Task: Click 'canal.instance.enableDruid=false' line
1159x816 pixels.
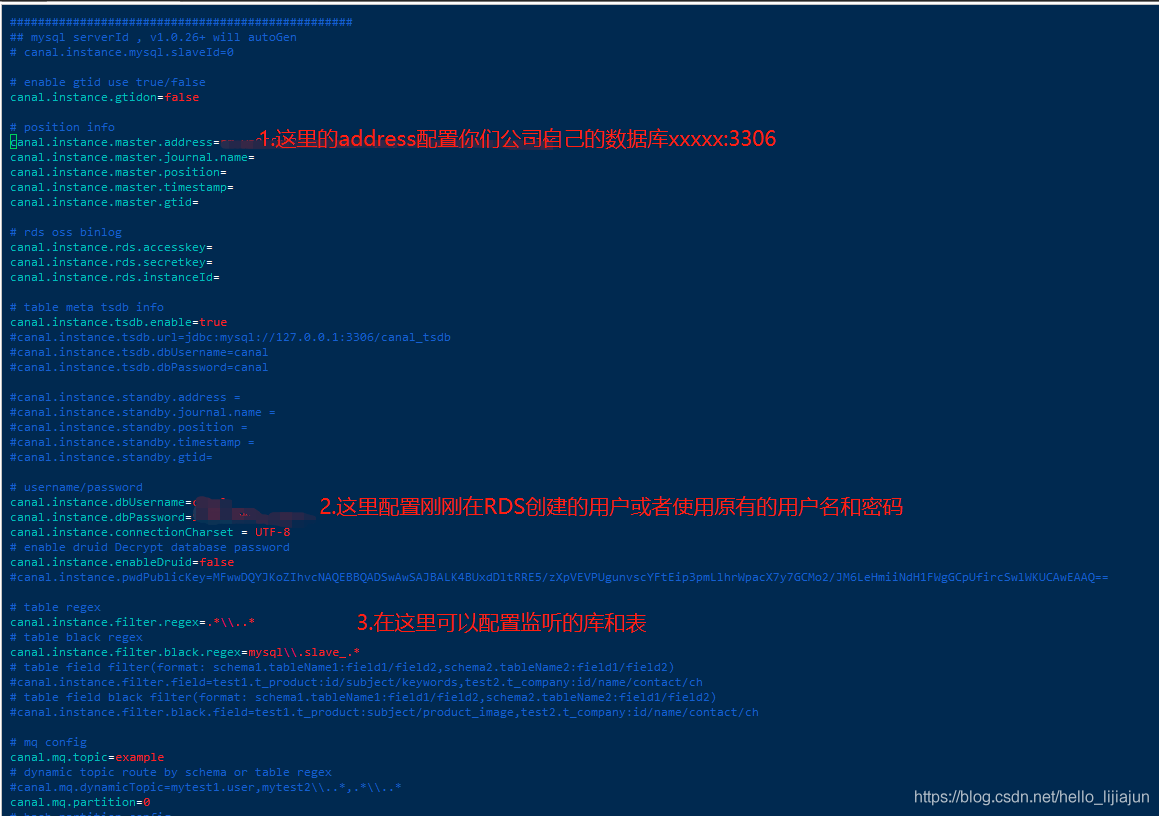Action: 122,562
